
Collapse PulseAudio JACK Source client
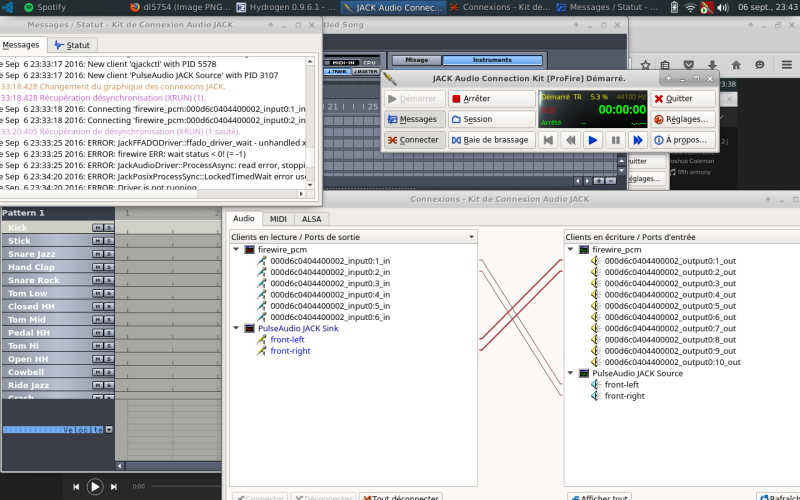click(571, 373)
